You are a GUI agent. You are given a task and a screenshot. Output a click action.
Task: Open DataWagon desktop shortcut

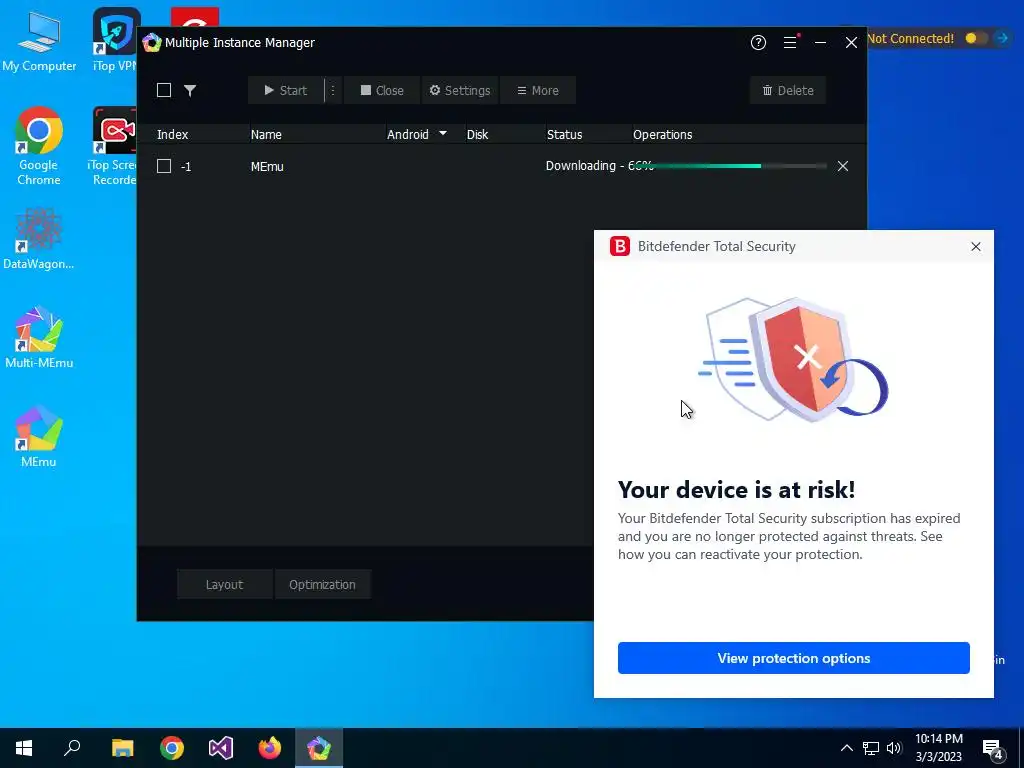(39, 238)
